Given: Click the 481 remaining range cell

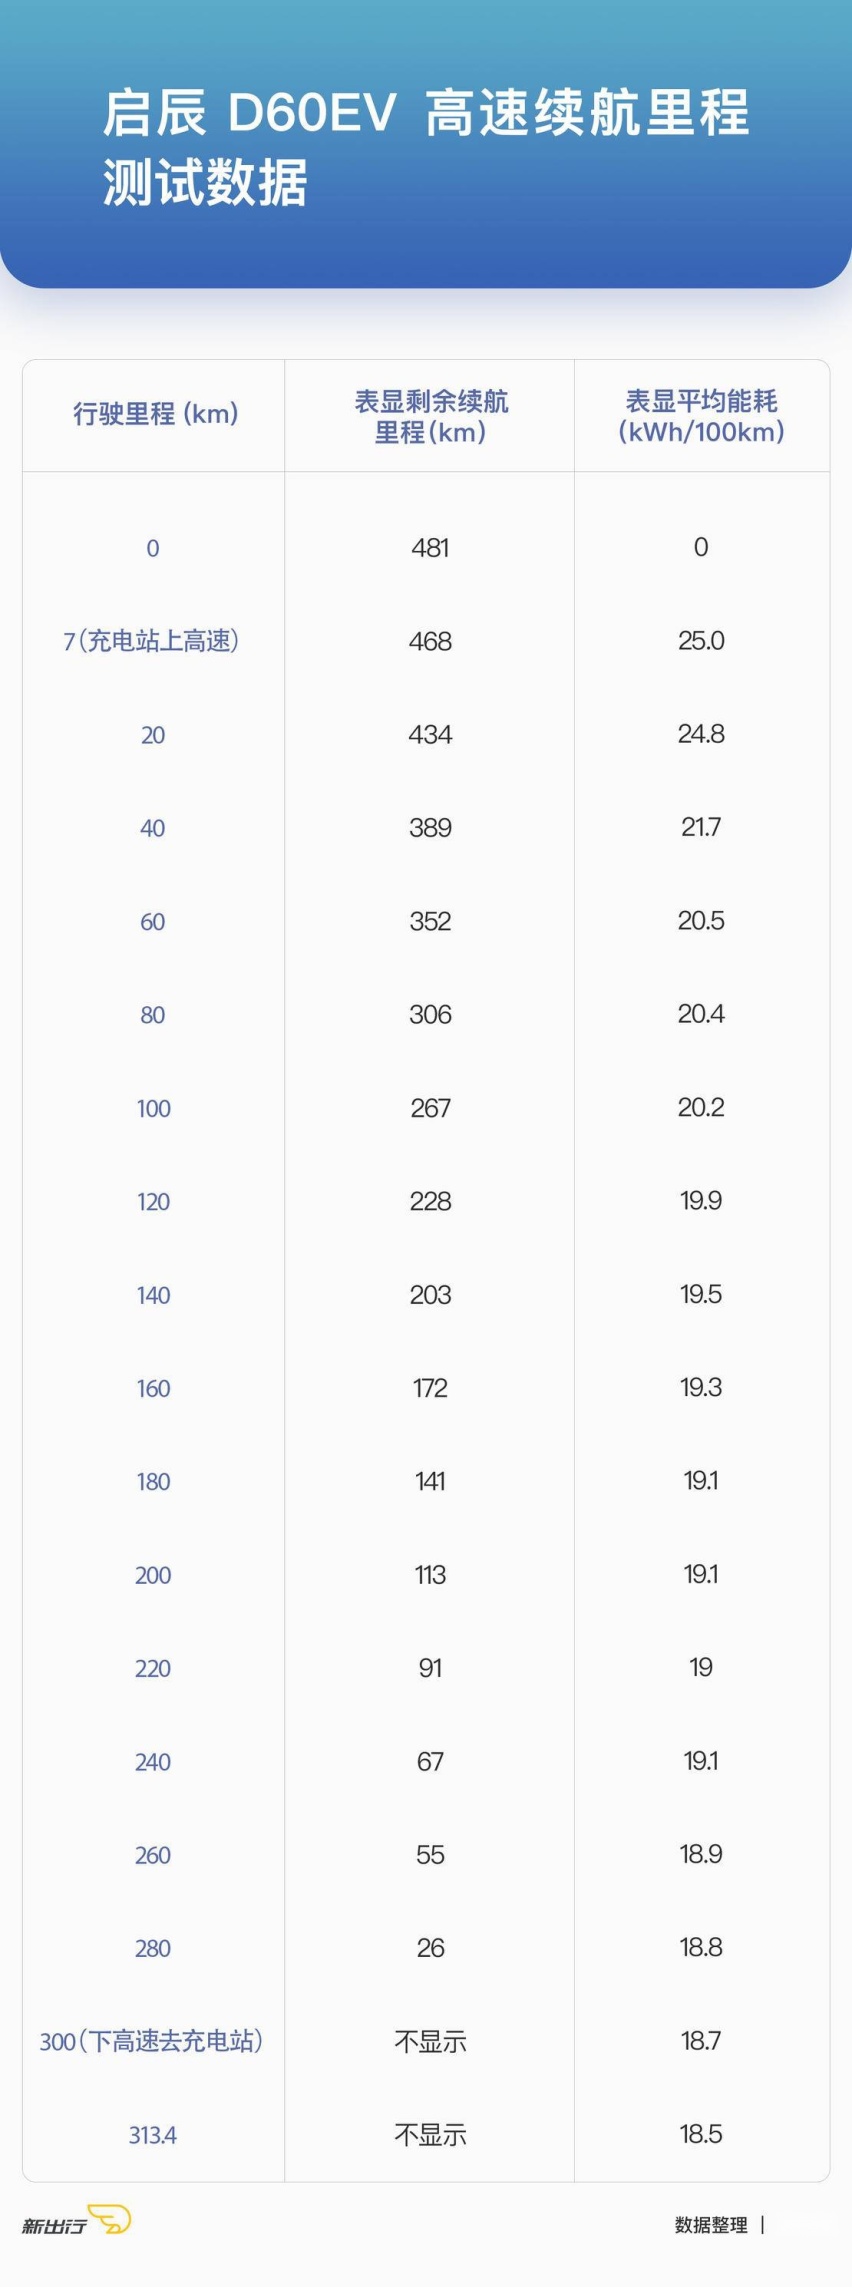Looking at the screenshot, I should [x=430, y=547].
